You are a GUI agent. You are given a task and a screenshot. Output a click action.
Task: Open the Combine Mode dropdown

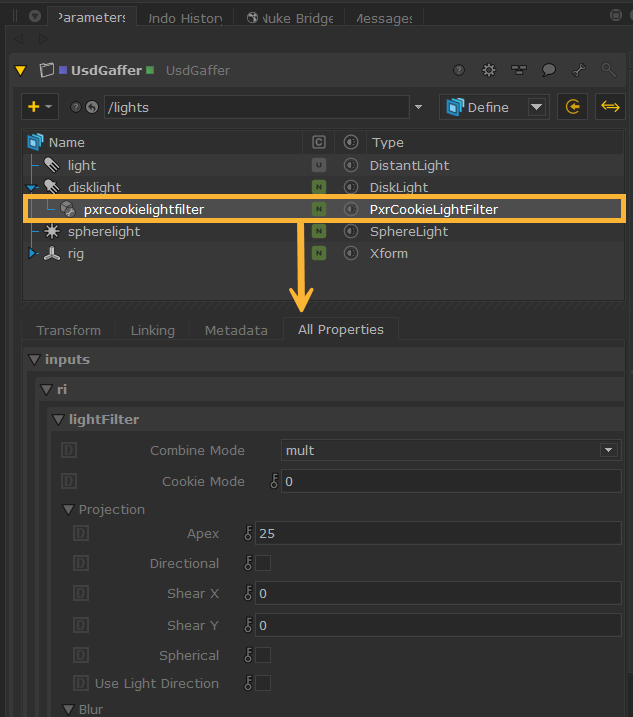(449, 450)
